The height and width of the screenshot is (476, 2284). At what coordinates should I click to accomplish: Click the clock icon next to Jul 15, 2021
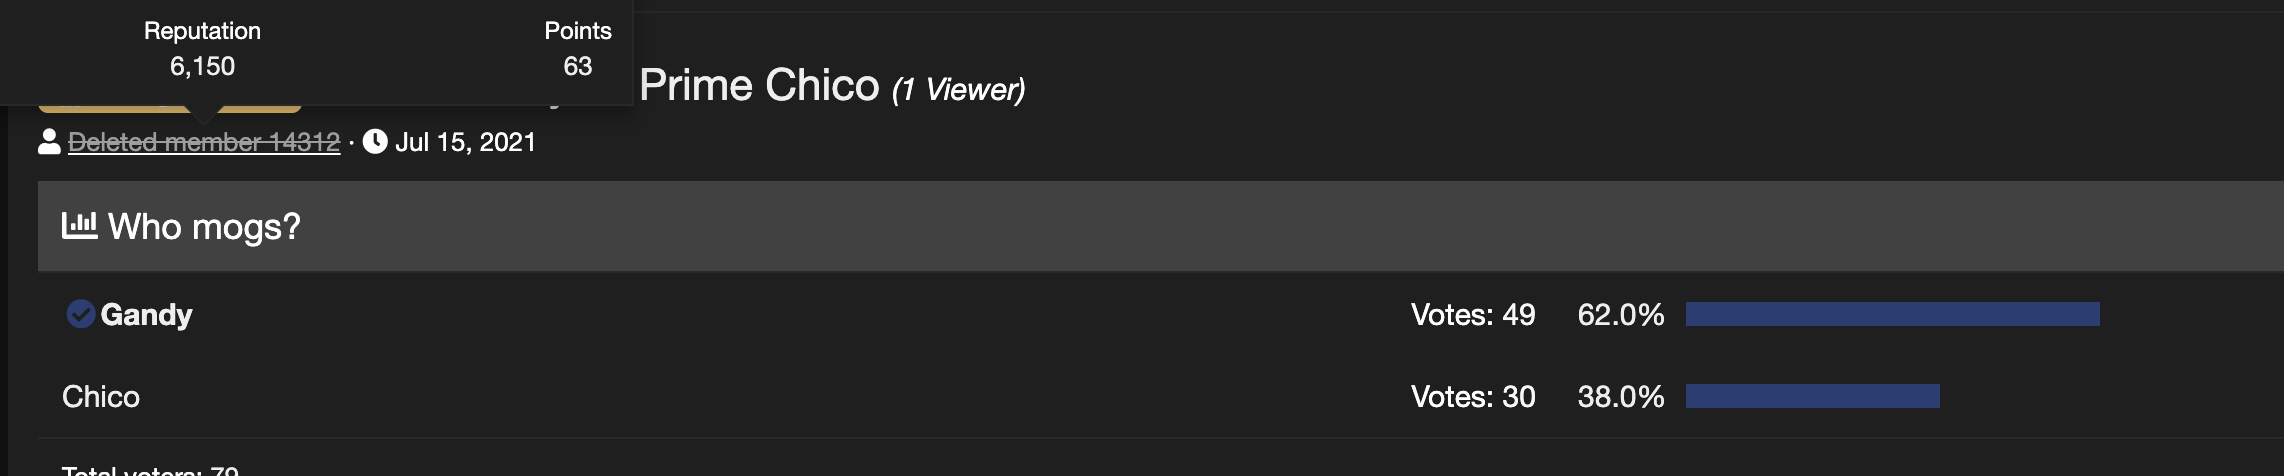[375, 142]
